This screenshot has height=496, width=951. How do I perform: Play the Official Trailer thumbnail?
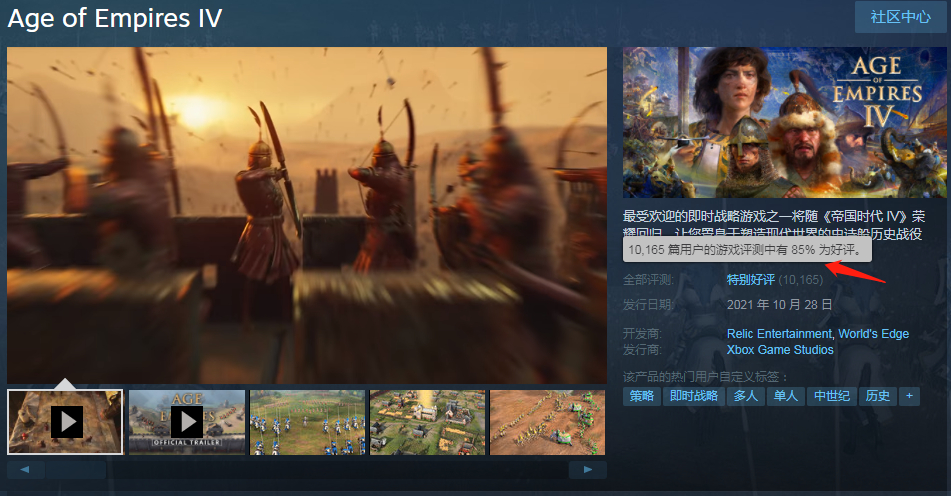[x=187, y=422]
